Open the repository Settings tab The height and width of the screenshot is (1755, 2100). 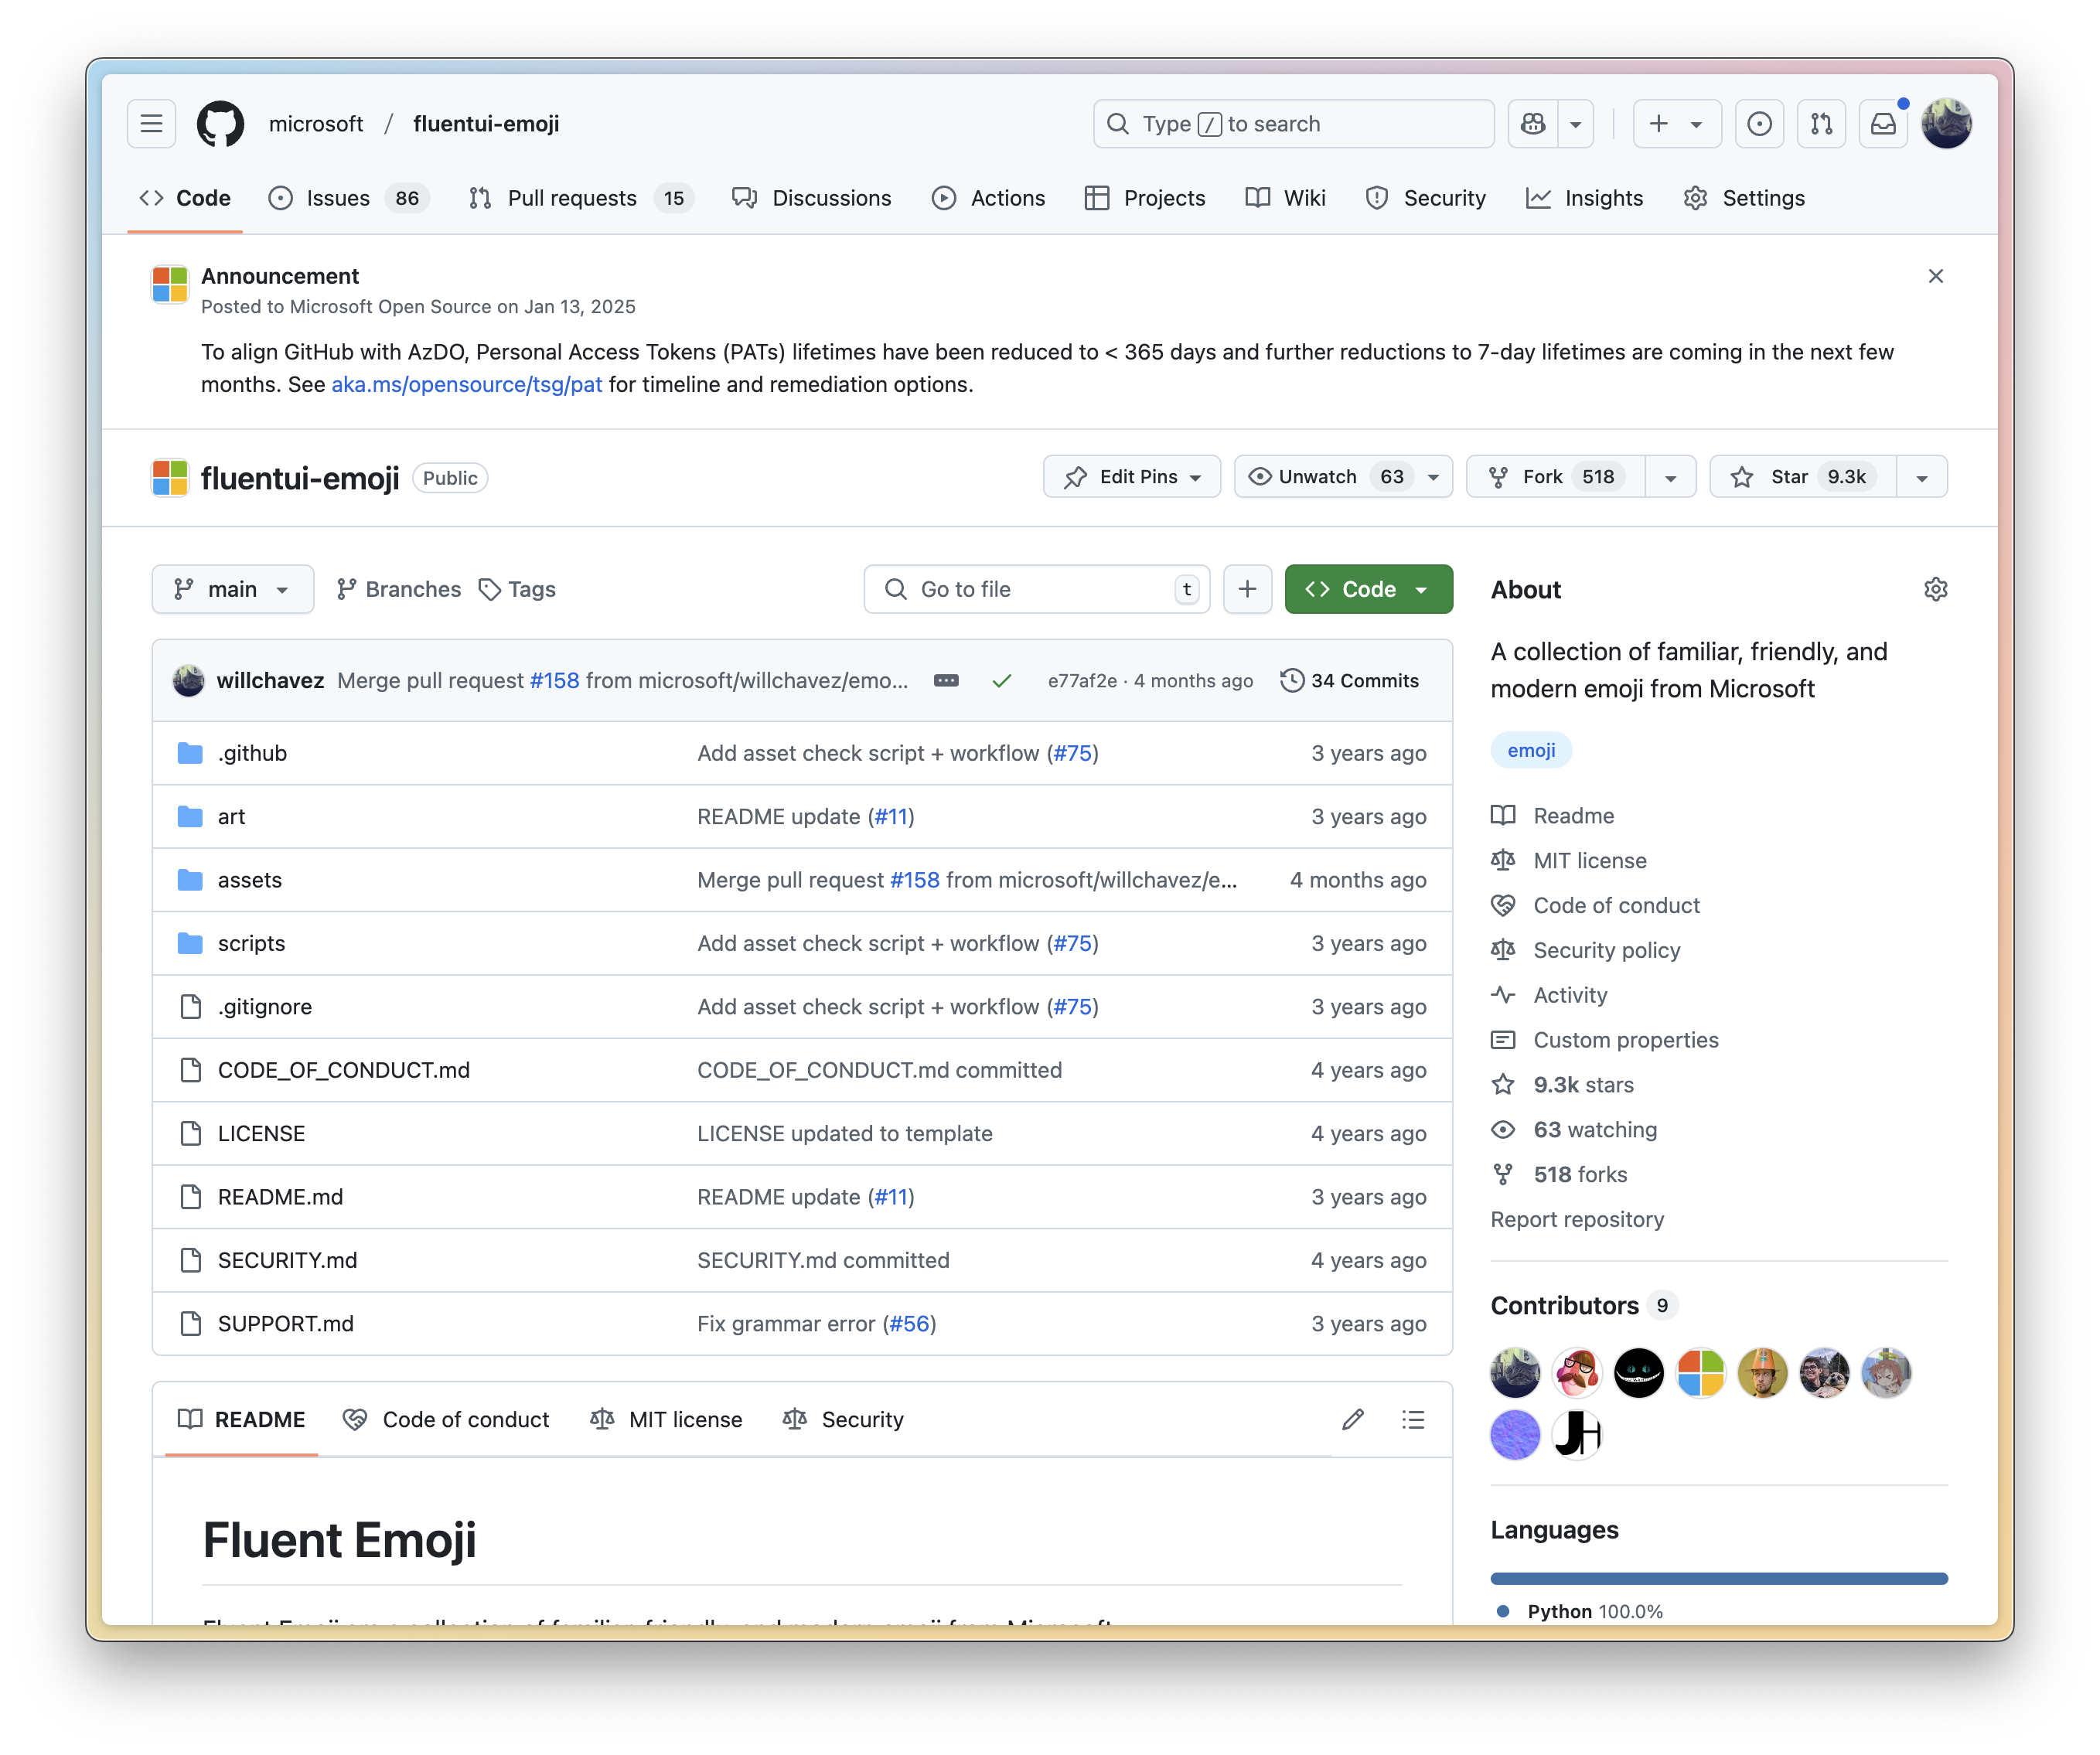pos(1744,198)
